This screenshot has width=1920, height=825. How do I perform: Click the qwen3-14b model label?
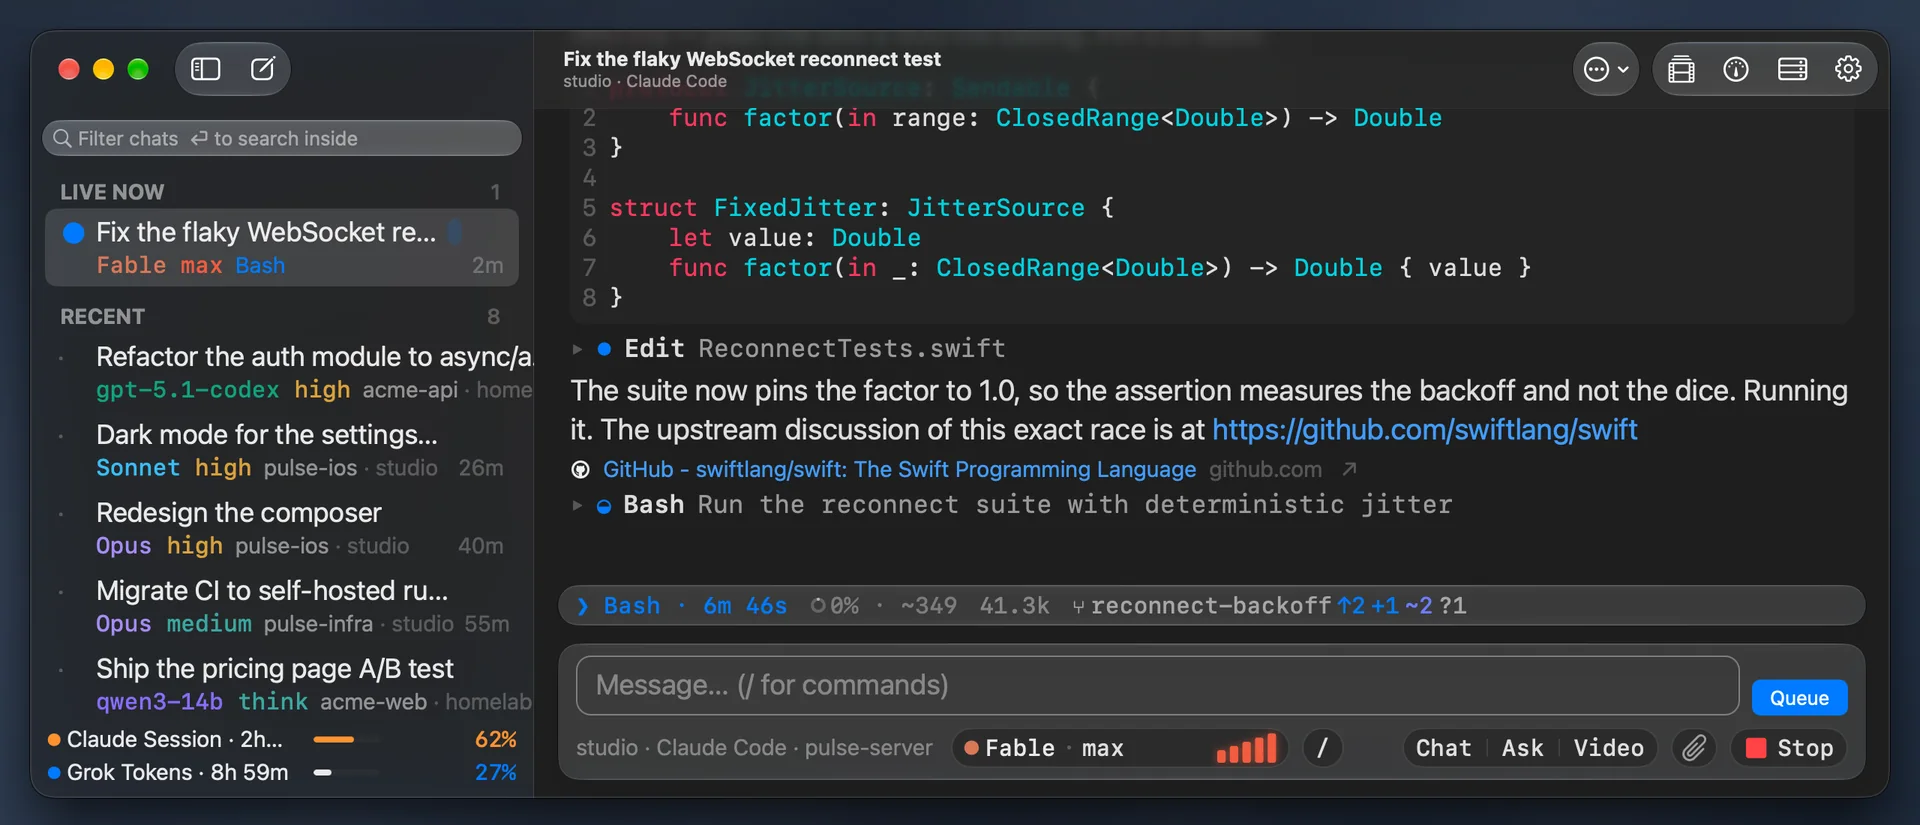pyautogui.click(x=159, y=702)
